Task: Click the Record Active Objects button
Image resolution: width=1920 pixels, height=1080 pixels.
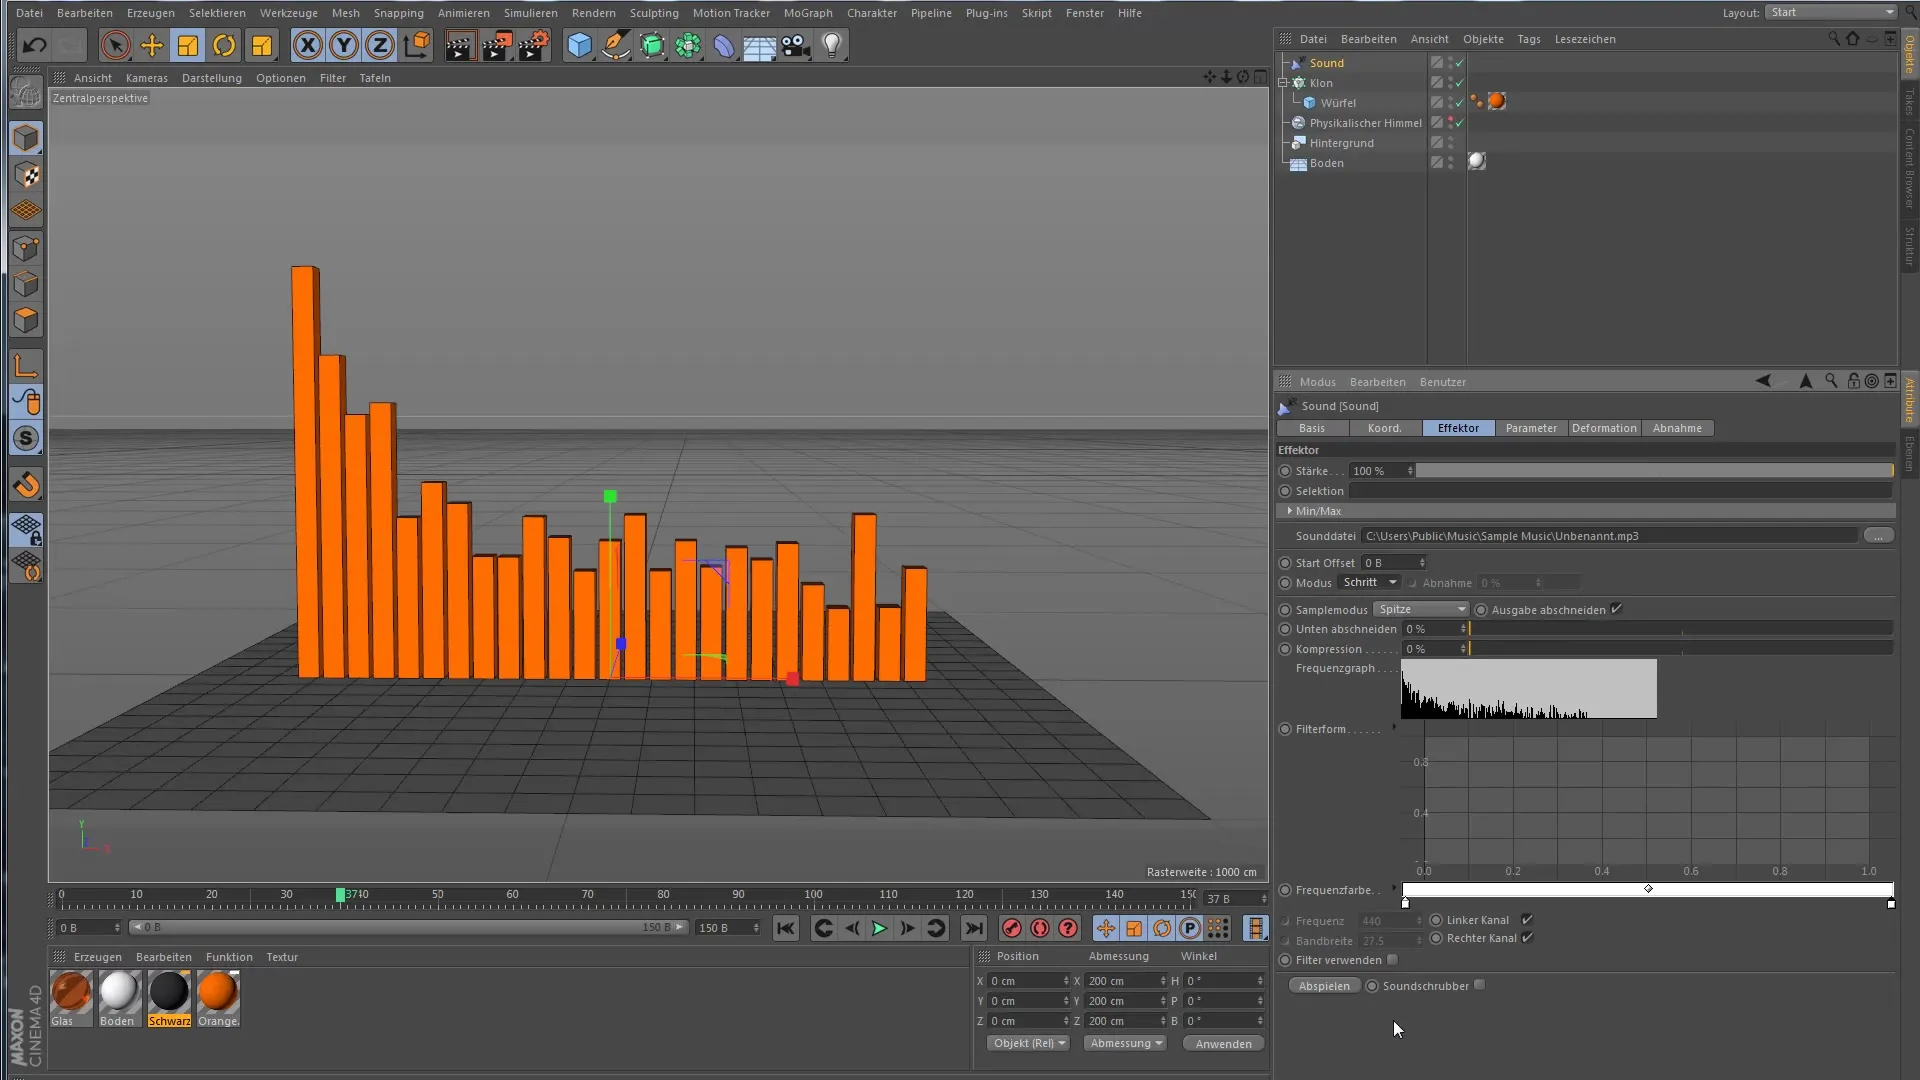Action: coord(1012,928)
